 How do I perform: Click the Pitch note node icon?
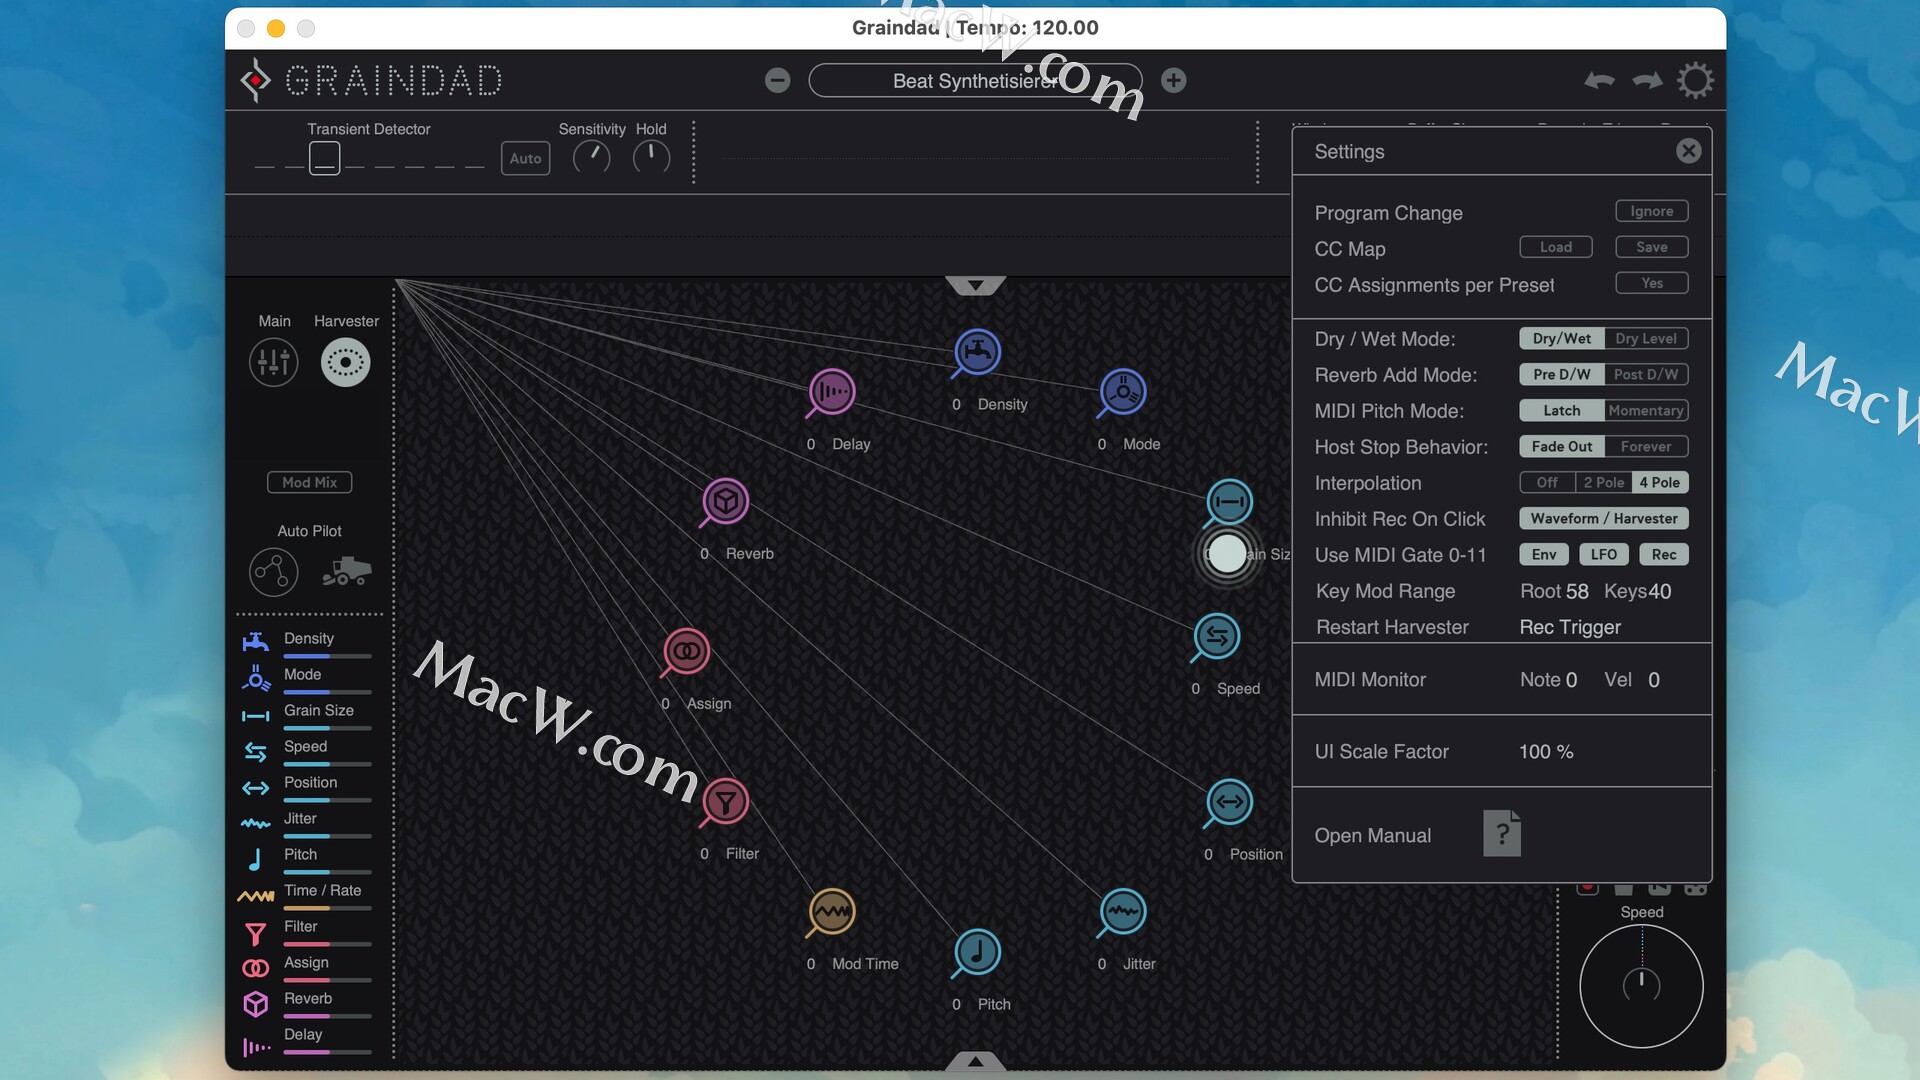coord(977,952)
